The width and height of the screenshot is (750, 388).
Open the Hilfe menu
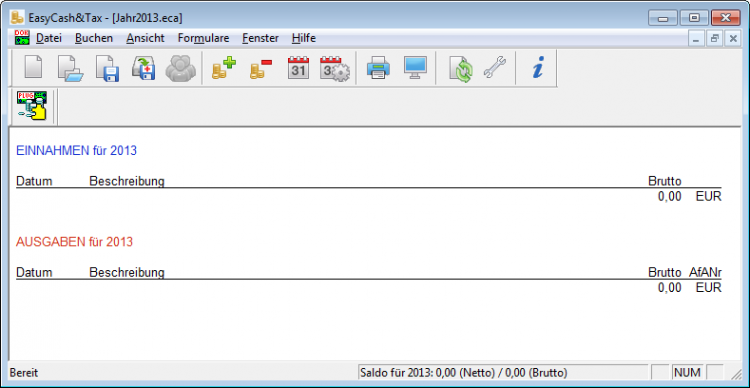(x=304, y=38)
